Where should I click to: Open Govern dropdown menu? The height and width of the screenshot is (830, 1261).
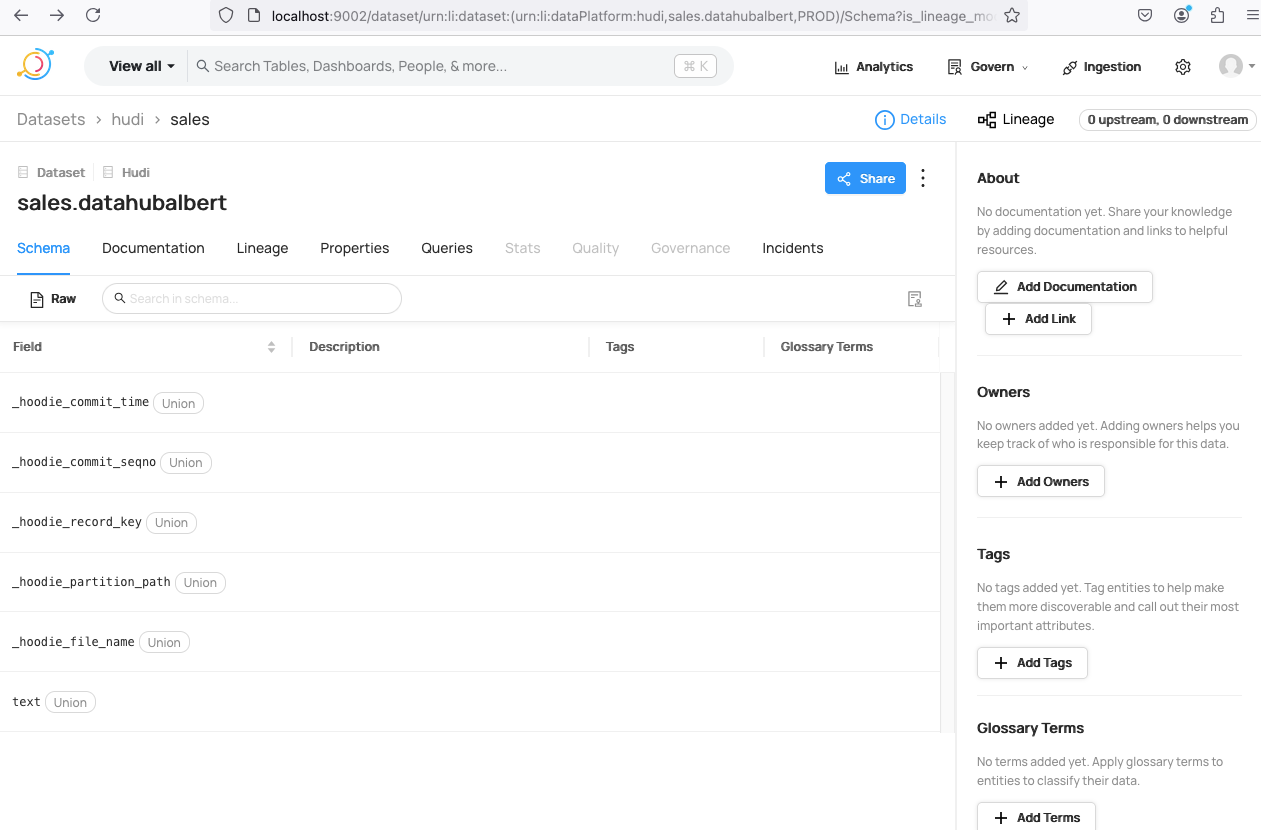coord(987,67)
